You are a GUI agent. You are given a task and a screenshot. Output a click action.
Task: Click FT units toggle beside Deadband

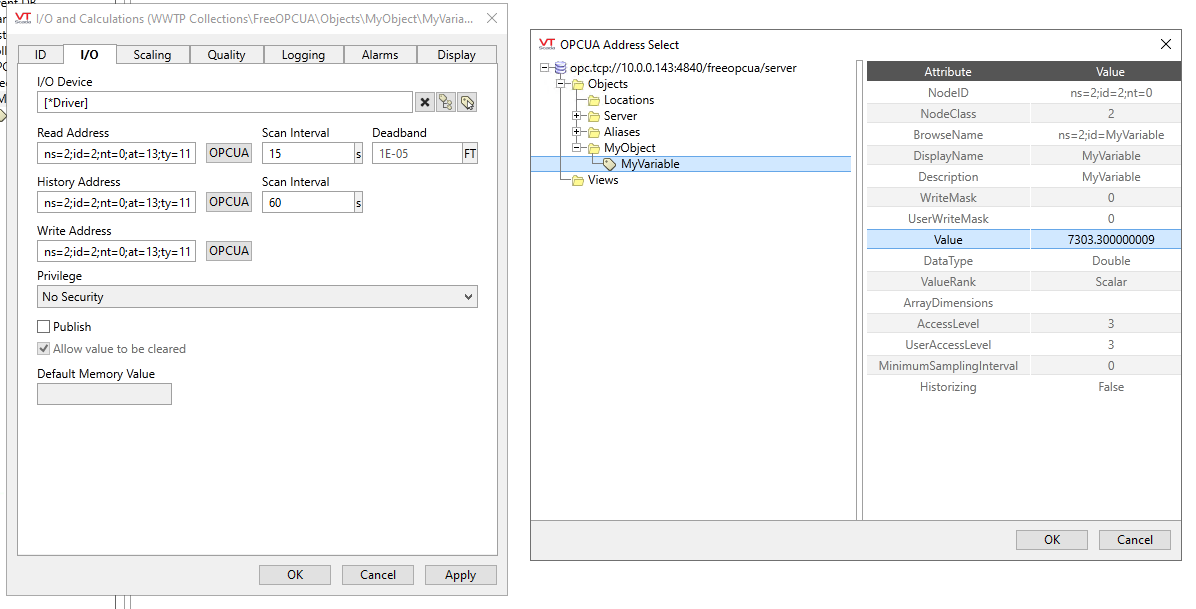[470, 153]
